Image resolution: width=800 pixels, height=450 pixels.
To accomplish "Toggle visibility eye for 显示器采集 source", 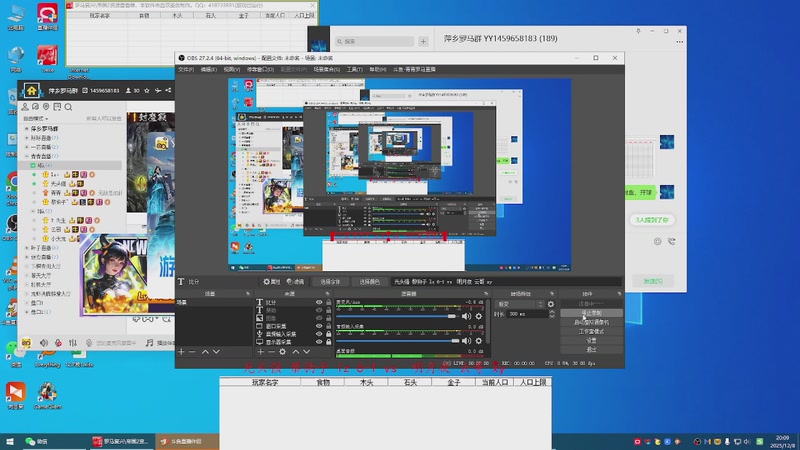I will coord(319,342).
